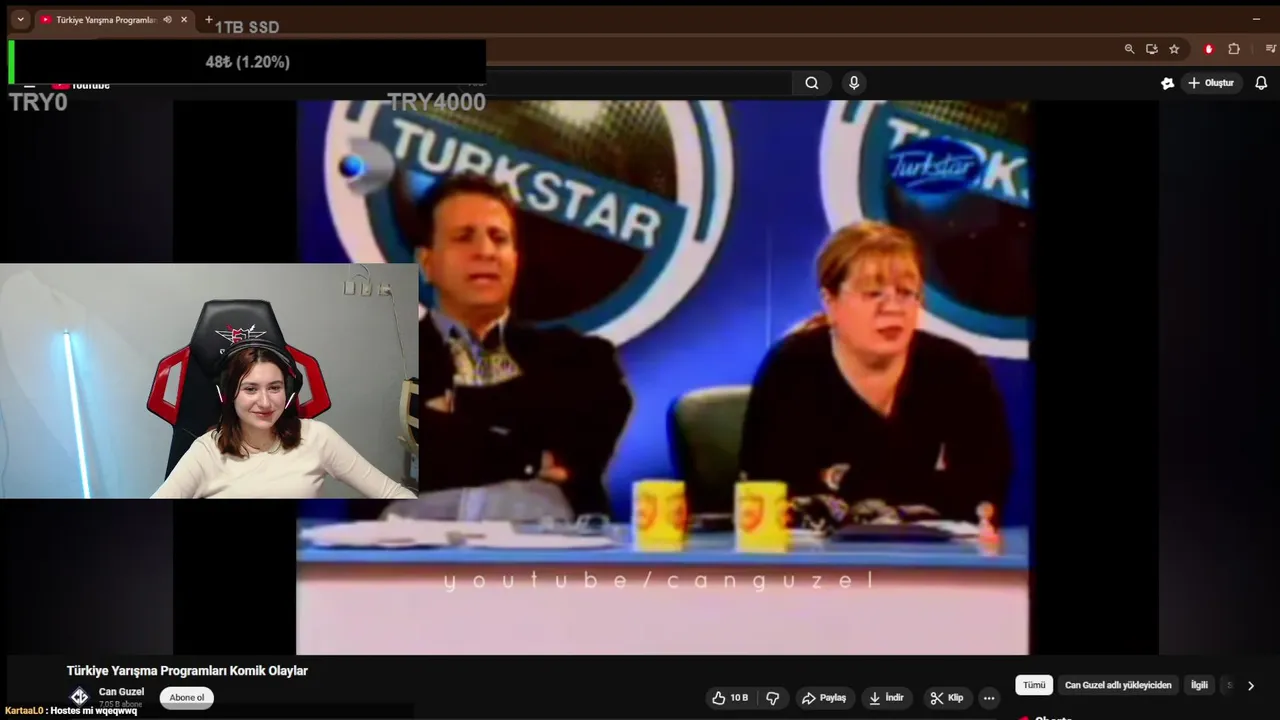The width and height of the screenshot is (1280, 720).
Task: Go to the YouTube home logo
Action: coord(82,85)
